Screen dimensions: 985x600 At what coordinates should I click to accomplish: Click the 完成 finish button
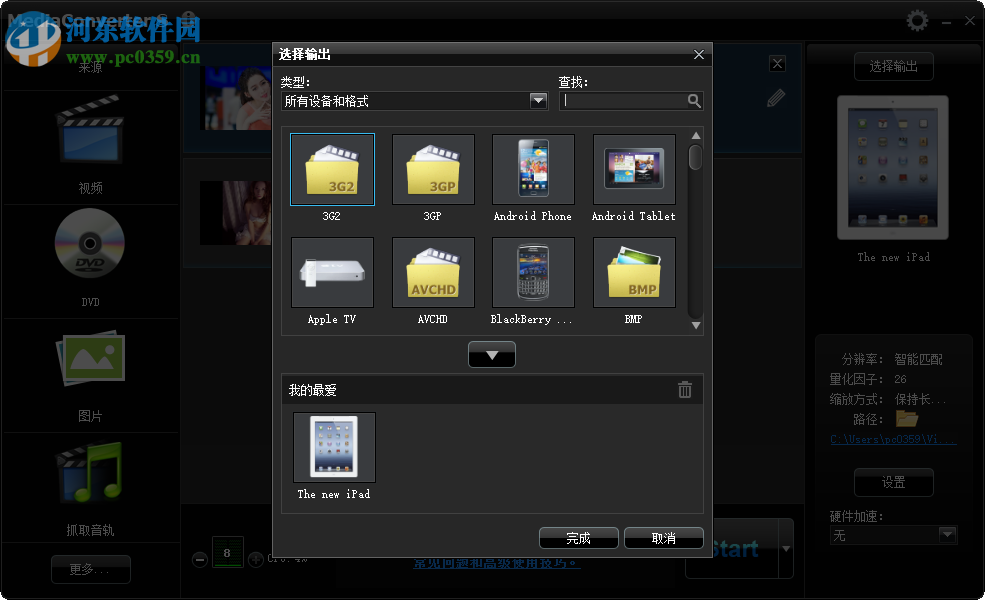pos(578,537)
